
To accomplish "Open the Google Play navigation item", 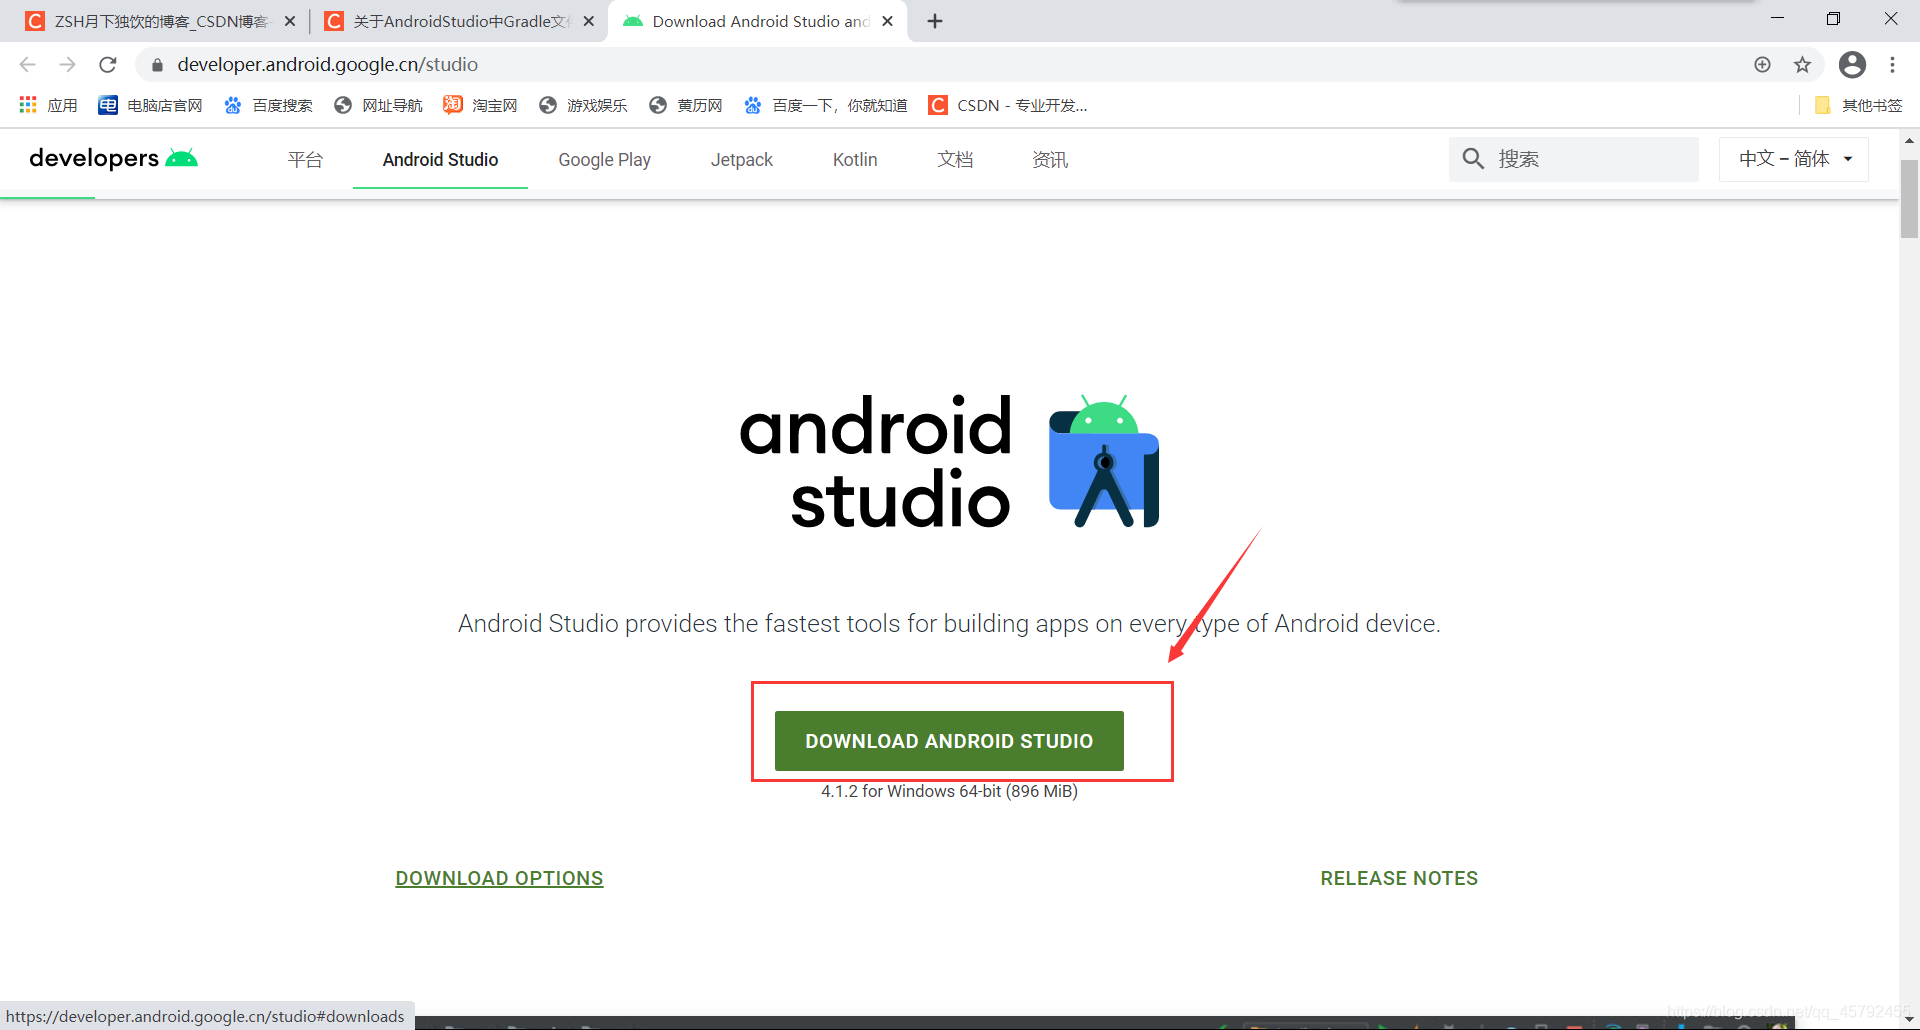I will point(604,160).
